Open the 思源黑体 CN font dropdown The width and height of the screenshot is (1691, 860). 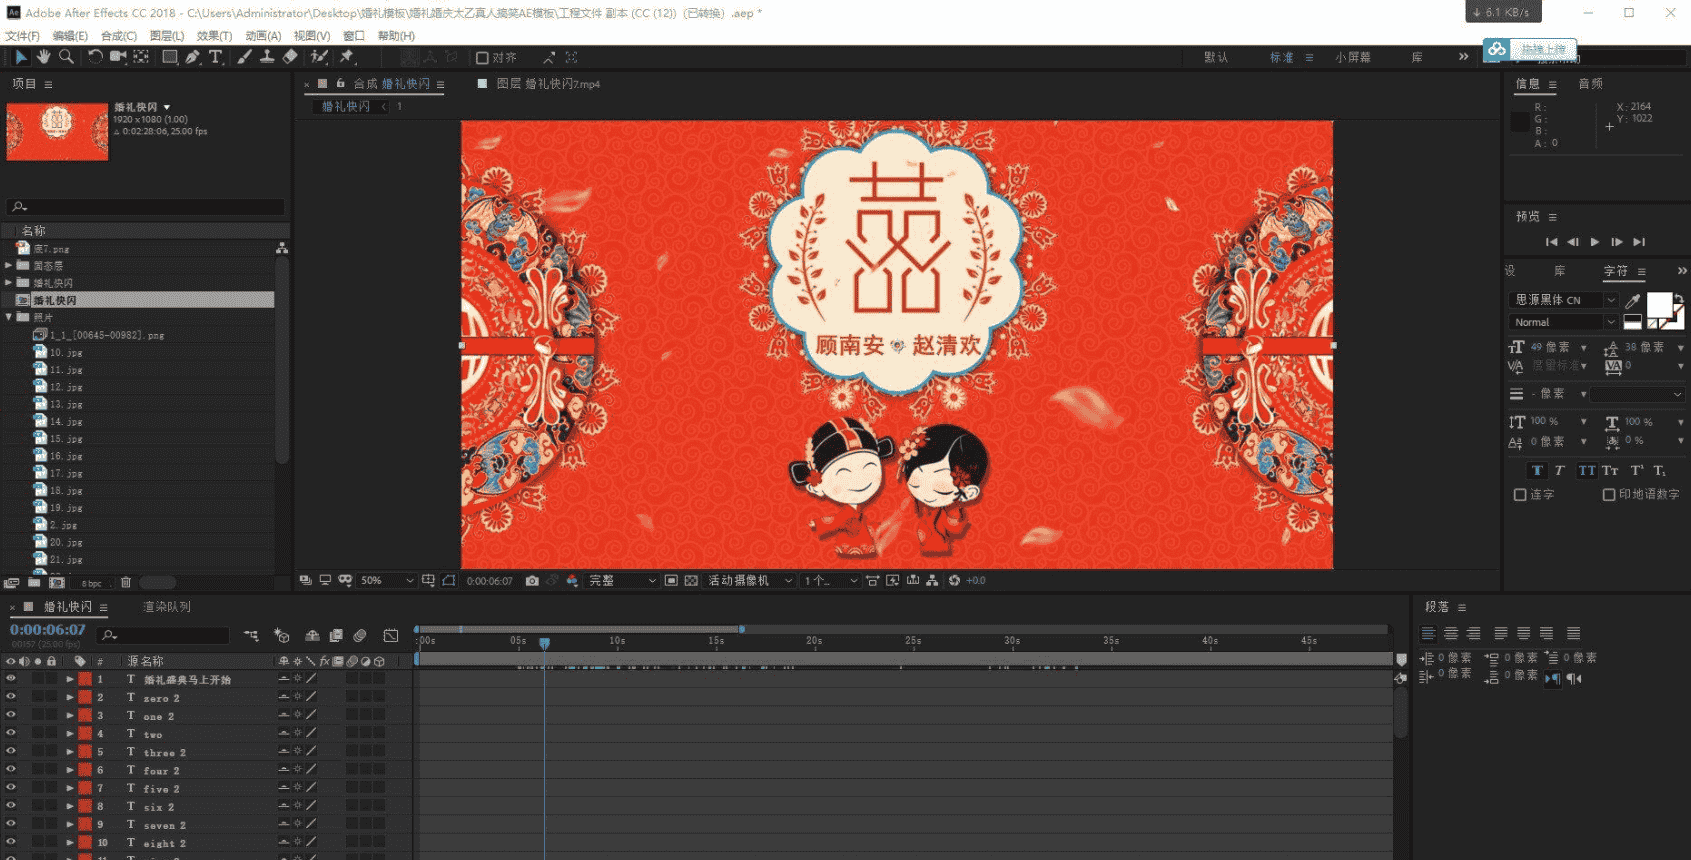[1562, 300]
